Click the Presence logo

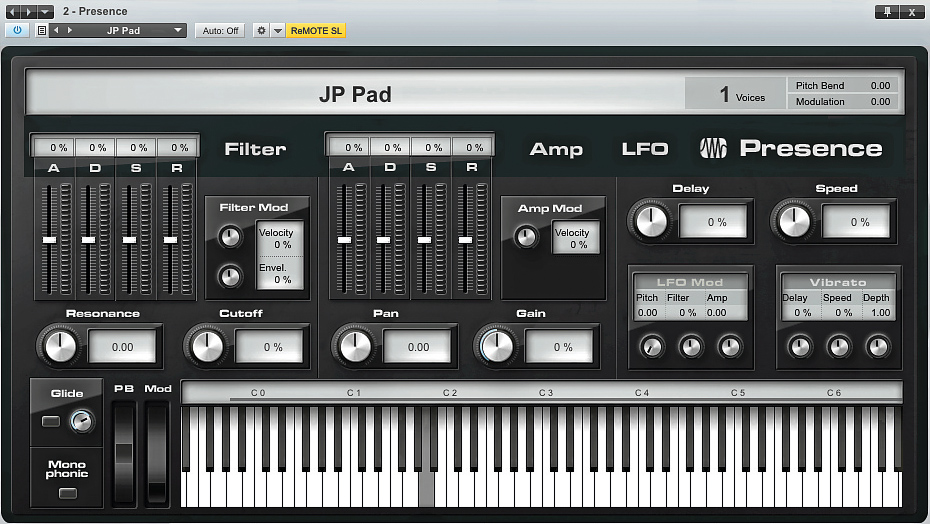coord(791,148)
